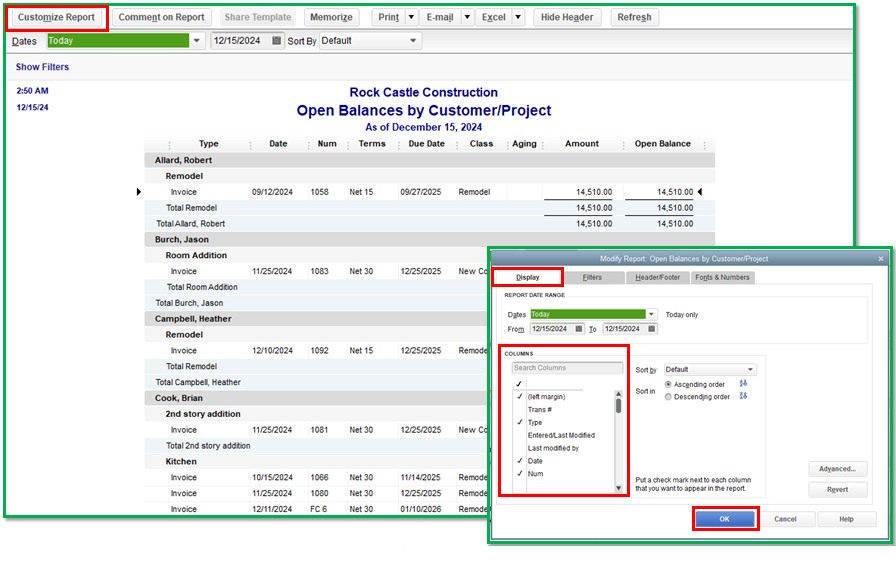Select Ascending order radio button
The height and width of the screenshot is (566, 896).
click(x=668, y=384)
